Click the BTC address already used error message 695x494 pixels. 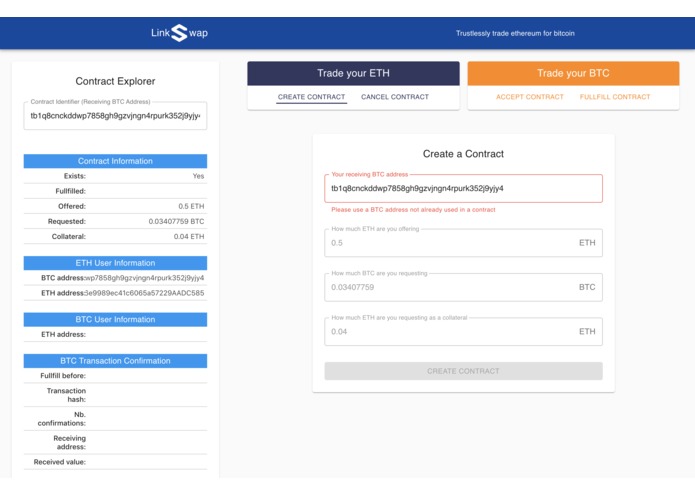pyautogui.click(x=413, y=210)
